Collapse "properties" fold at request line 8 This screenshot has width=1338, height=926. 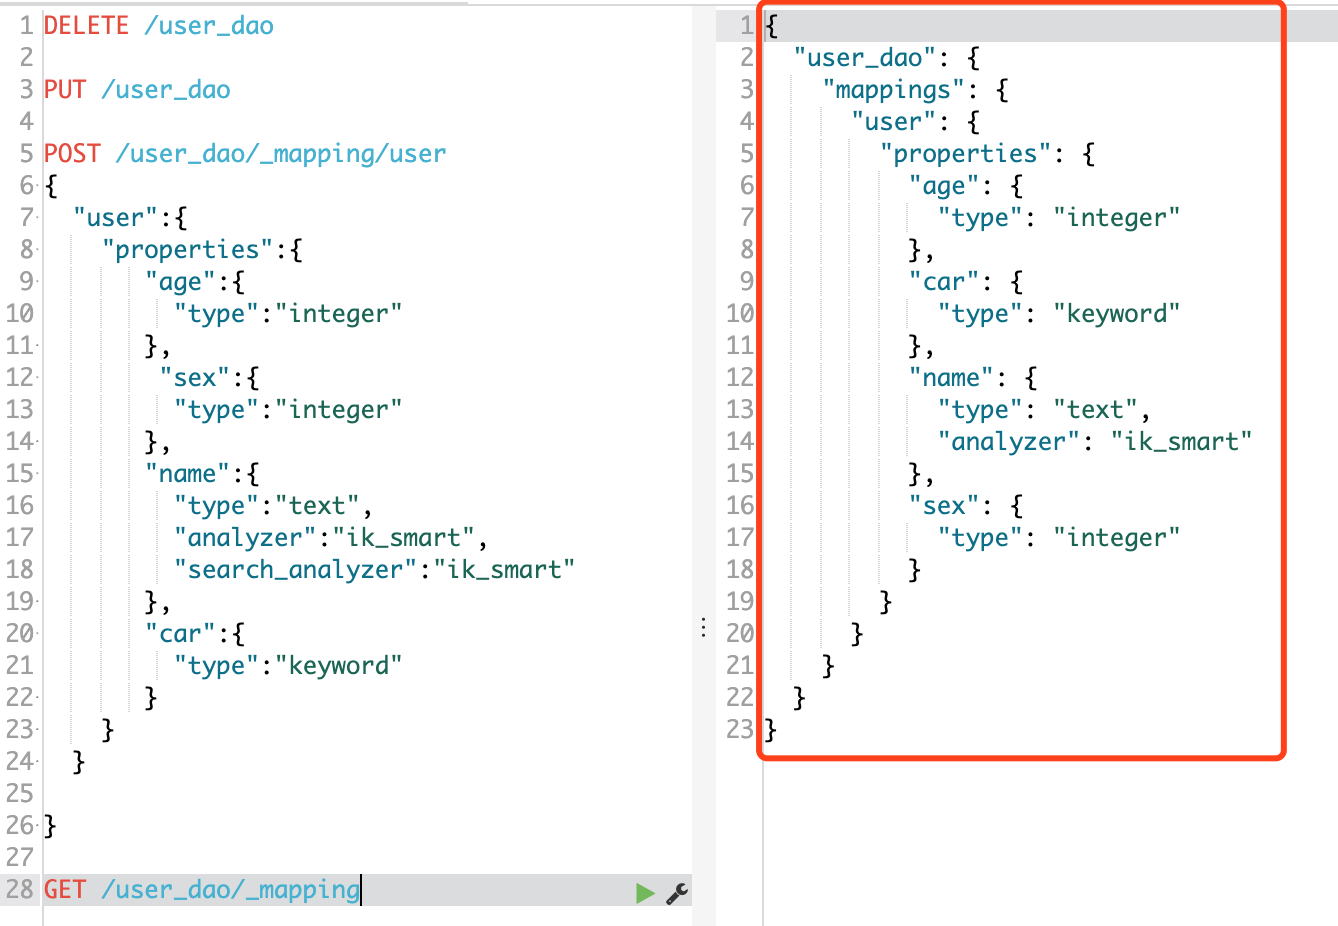point(38,250)
